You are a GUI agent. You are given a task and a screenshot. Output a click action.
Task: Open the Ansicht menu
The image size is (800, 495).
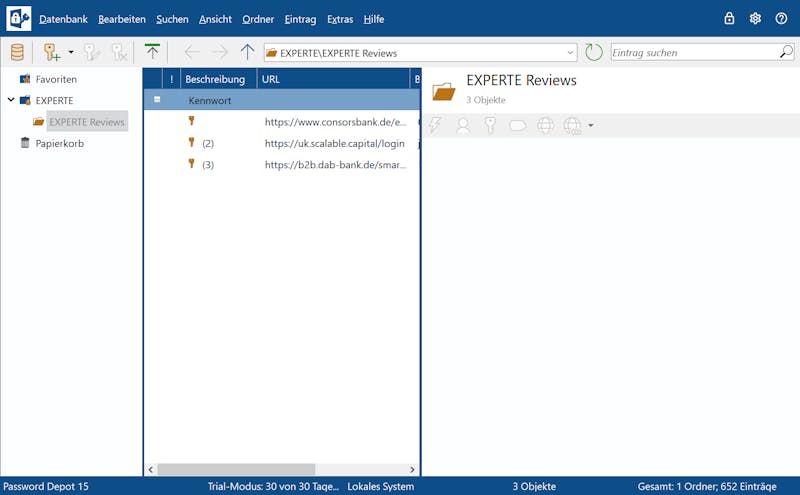coord(215,19)
